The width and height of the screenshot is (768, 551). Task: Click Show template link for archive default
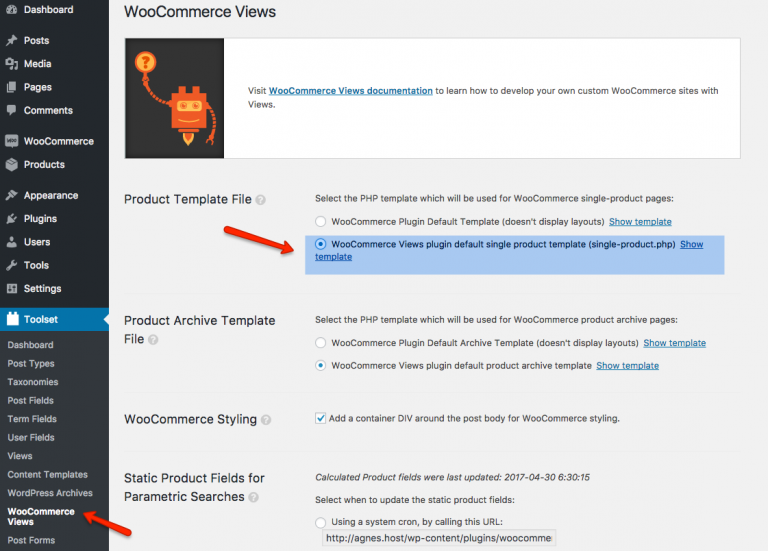pos(674,343)
